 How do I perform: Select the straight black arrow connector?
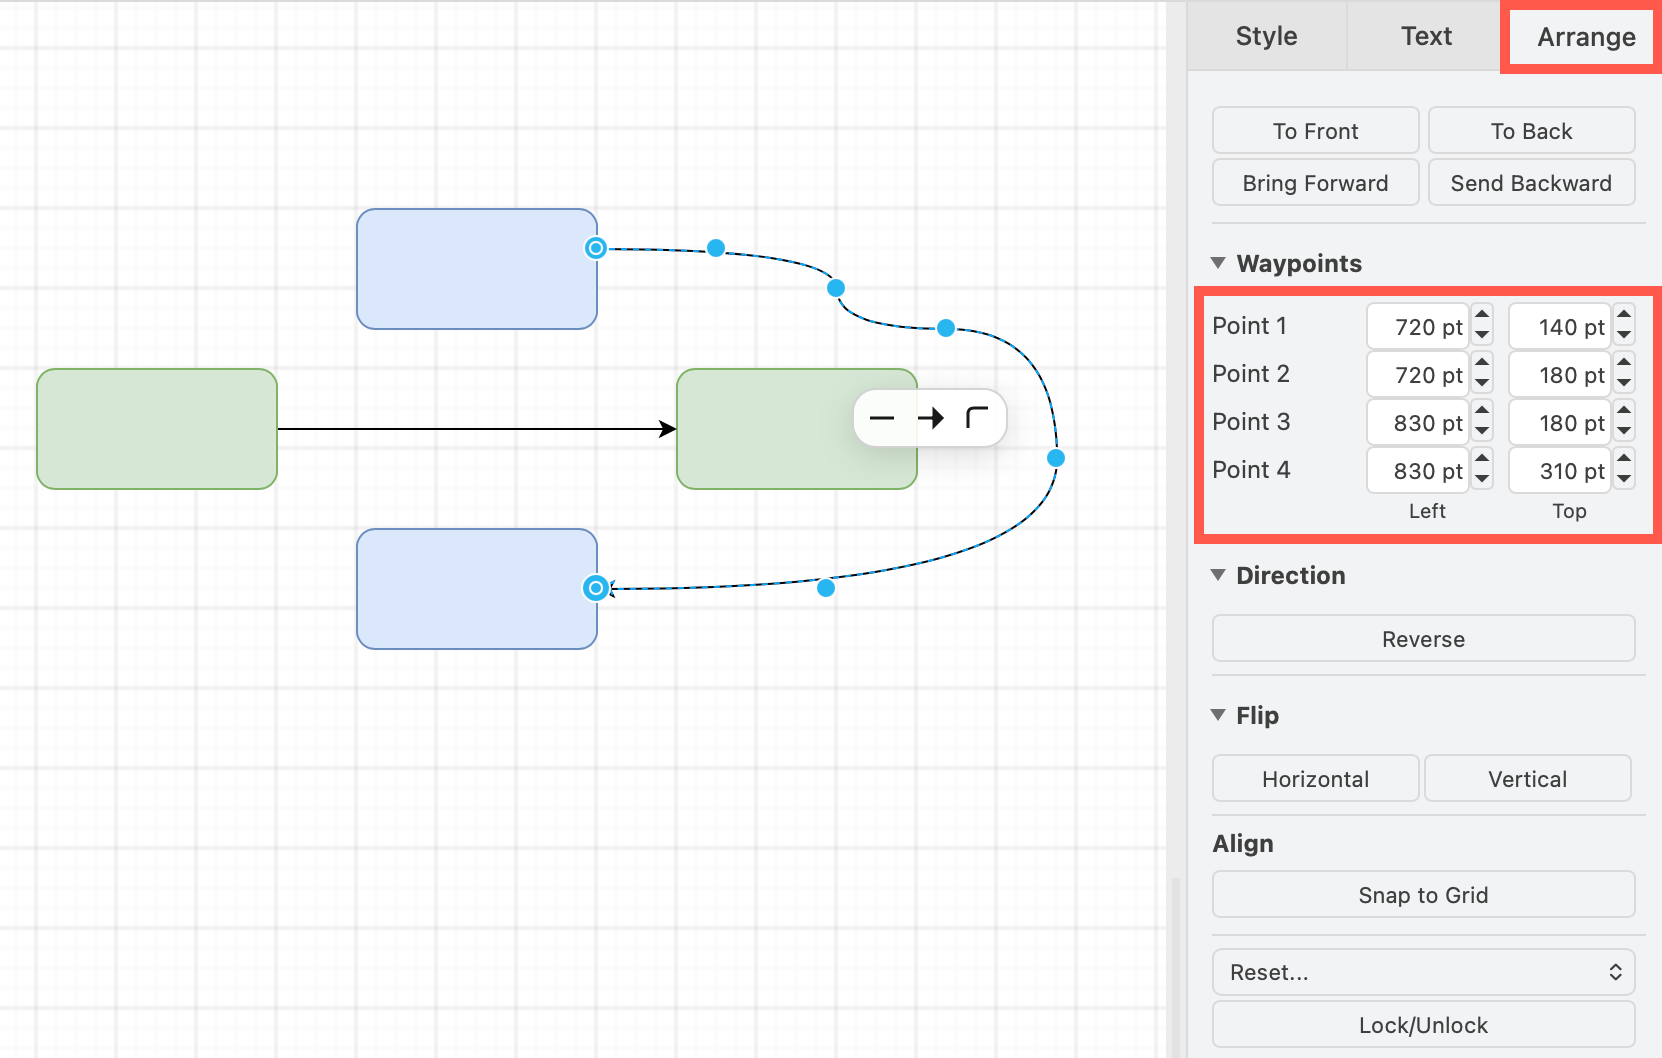[x=477, y=429]
